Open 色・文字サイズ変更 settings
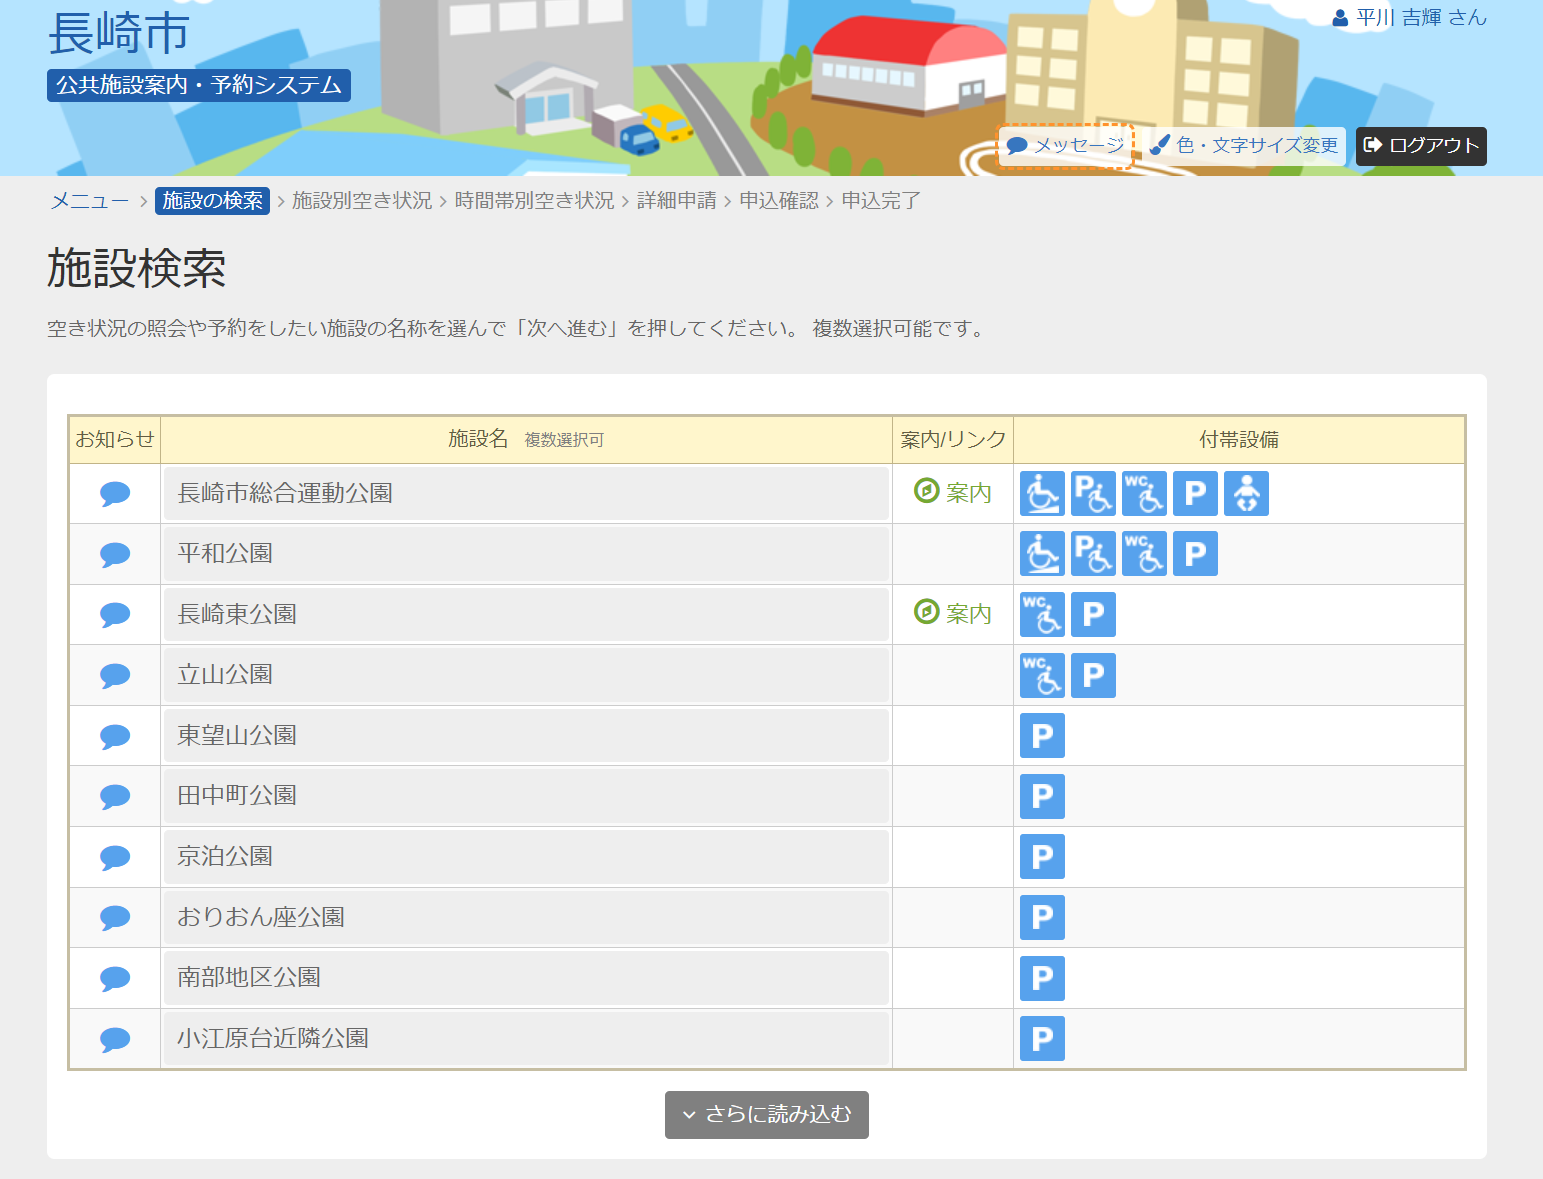 pyautogui.click(x=1244, y=146)
